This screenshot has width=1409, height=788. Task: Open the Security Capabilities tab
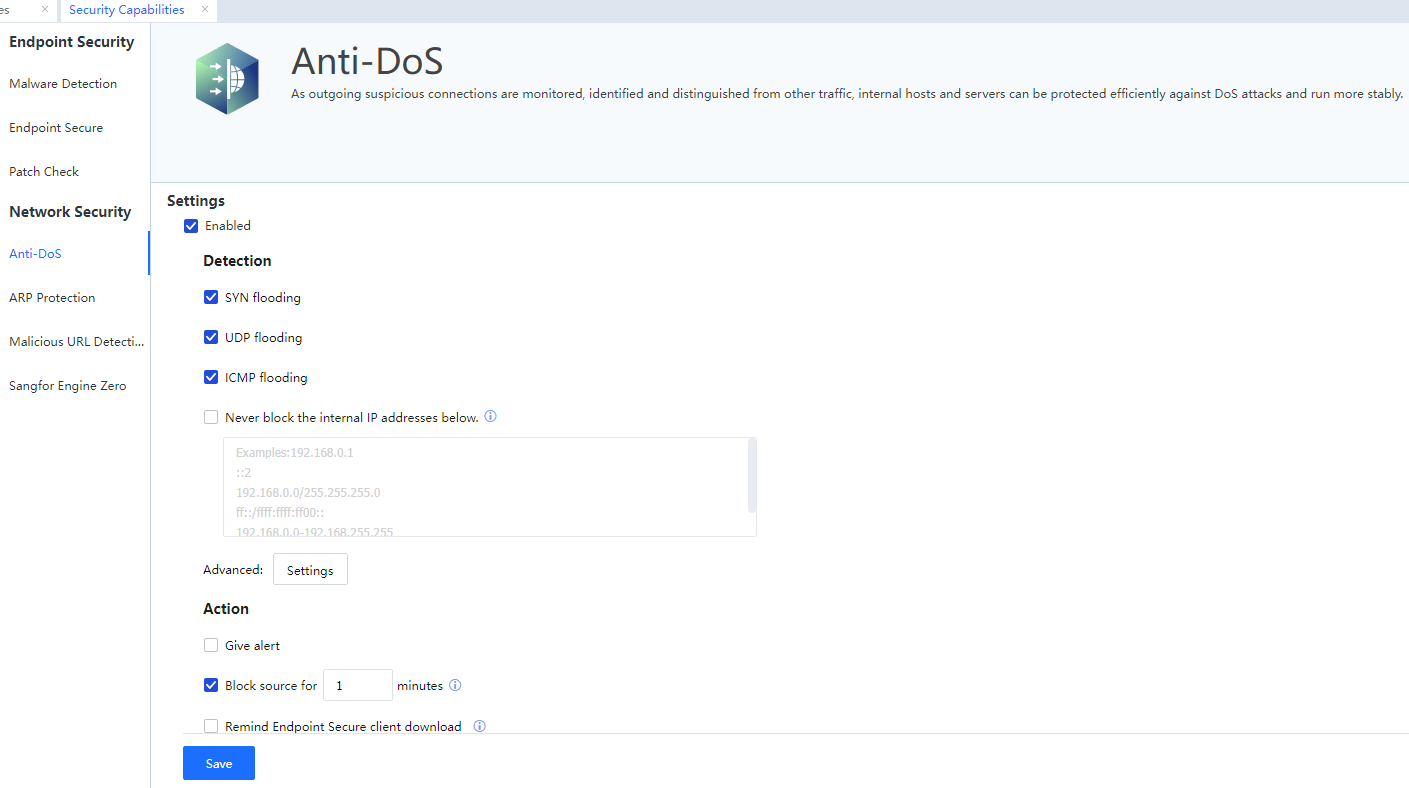click(x=127, y=10)
